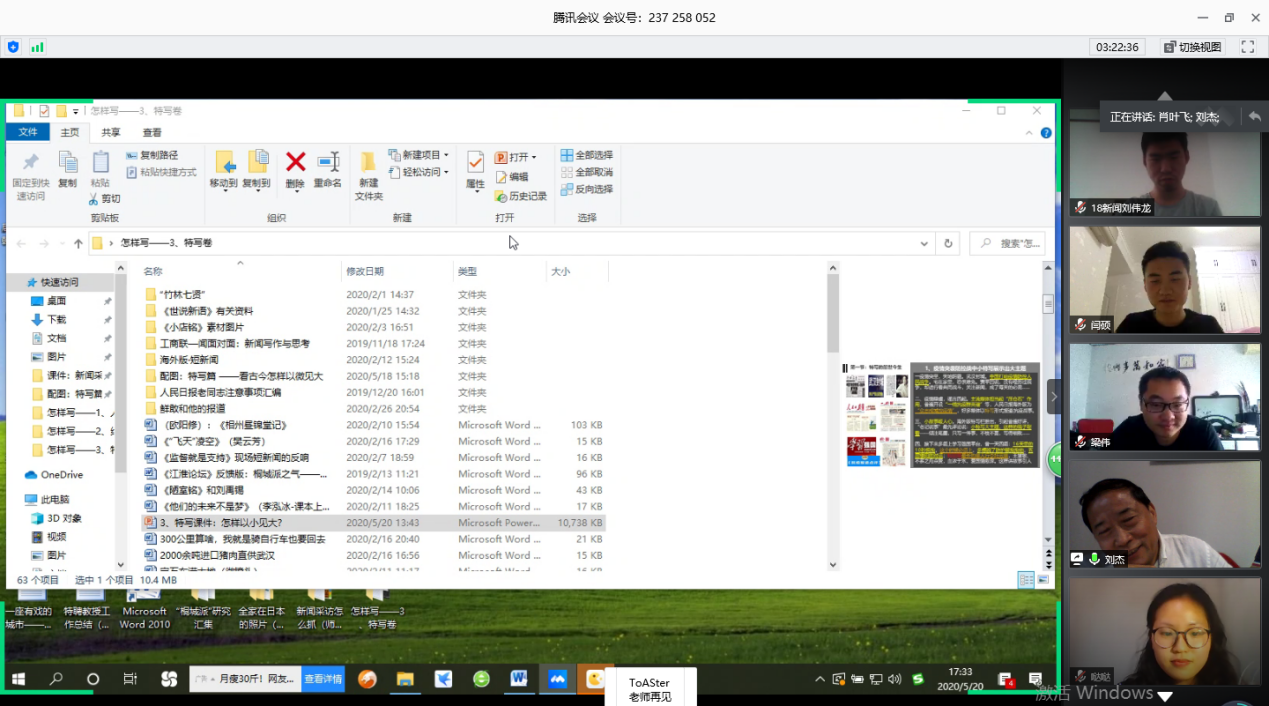Screen dimensions: 1269x706
Task: Open the View (查看) ribbon tab
Action: coord(152,132)
